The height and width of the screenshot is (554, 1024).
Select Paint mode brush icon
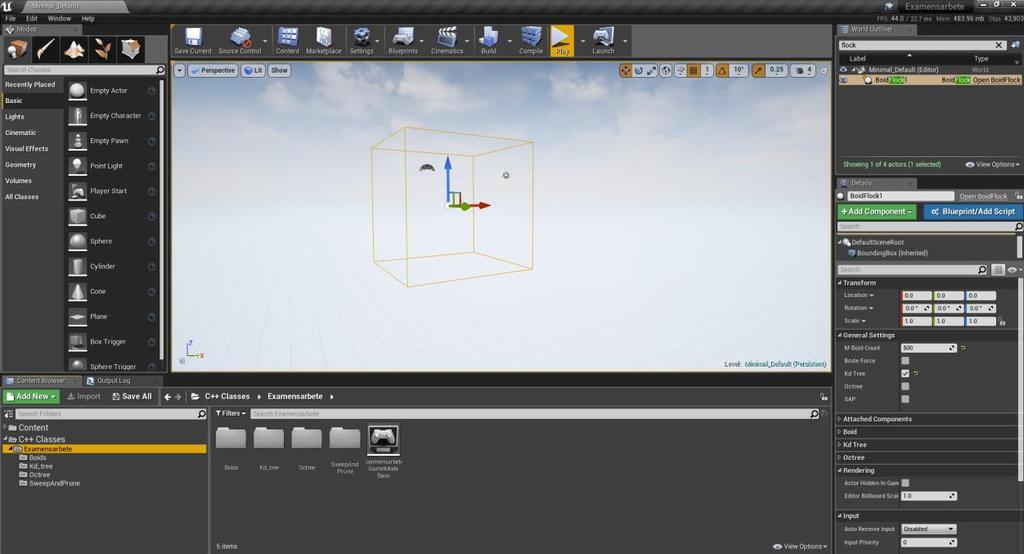tap(46, 49)
